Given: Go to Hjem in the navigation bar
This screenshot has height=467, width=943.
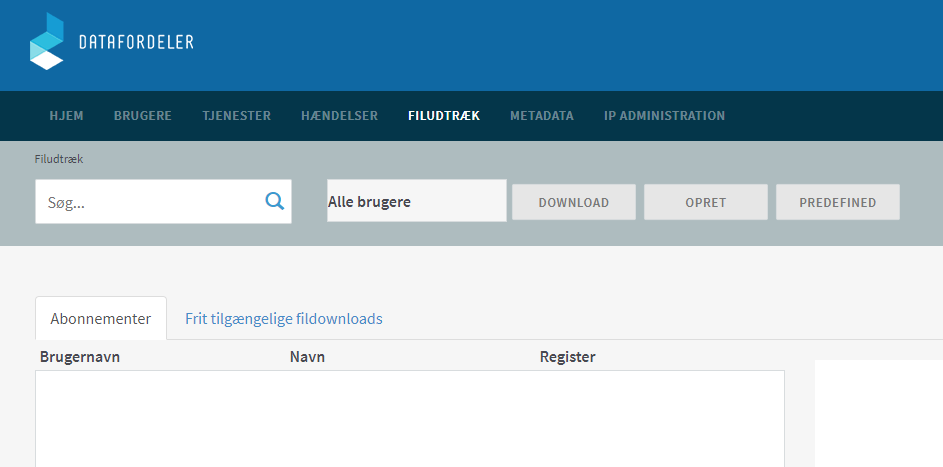Looking at the screenshot, I should tap(66, 116).
